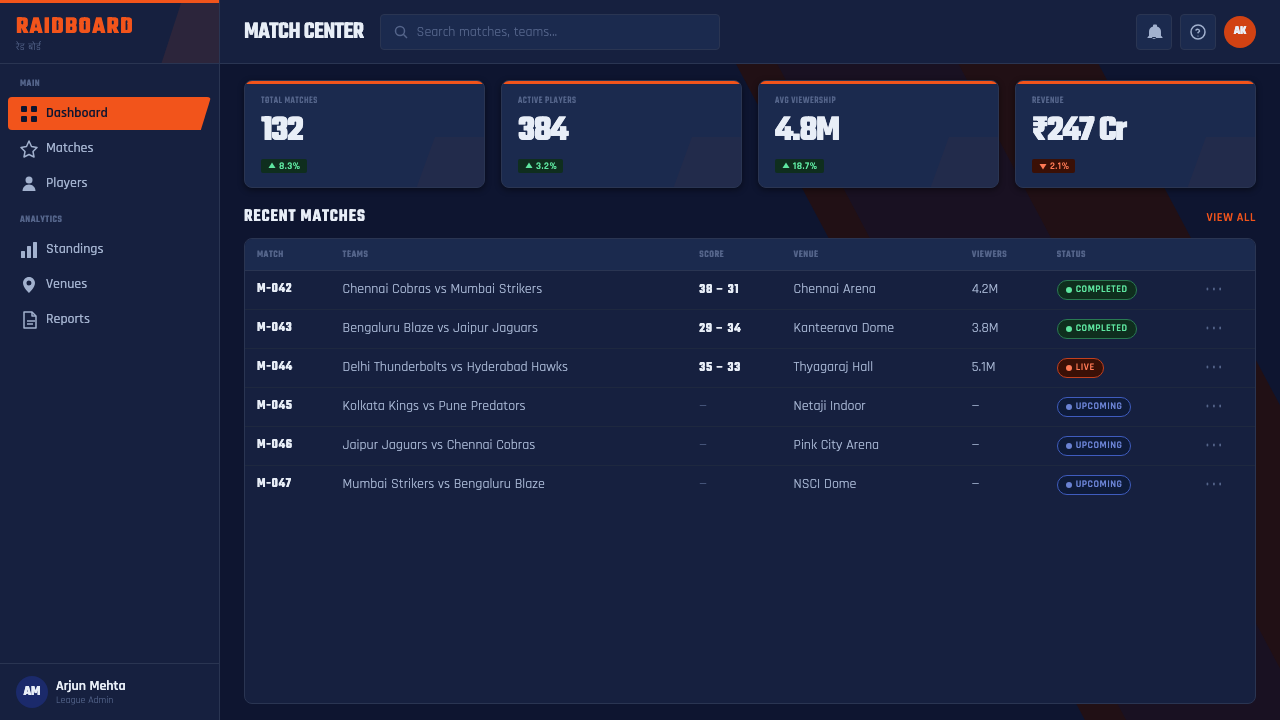Go to Dashboard in sidebar

(x=109, y=114)
